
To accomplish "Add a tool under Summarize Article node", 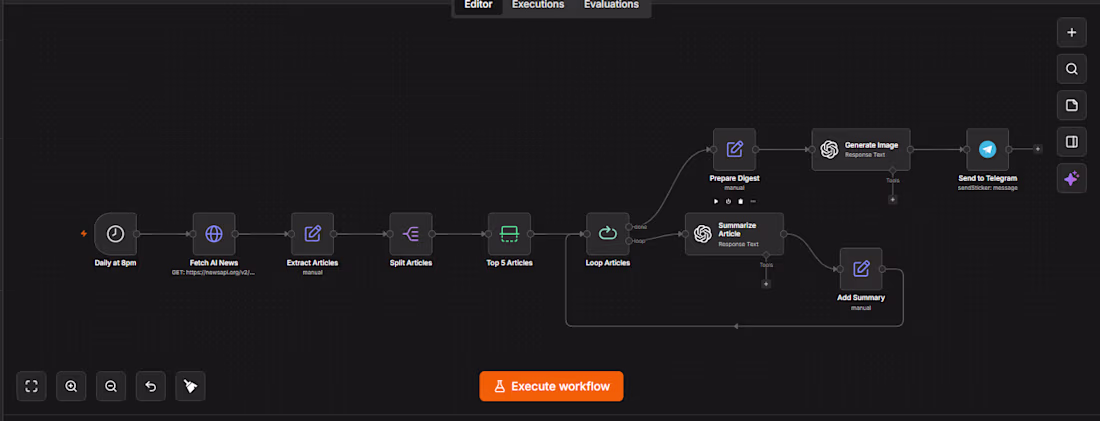I will point(766,284).
